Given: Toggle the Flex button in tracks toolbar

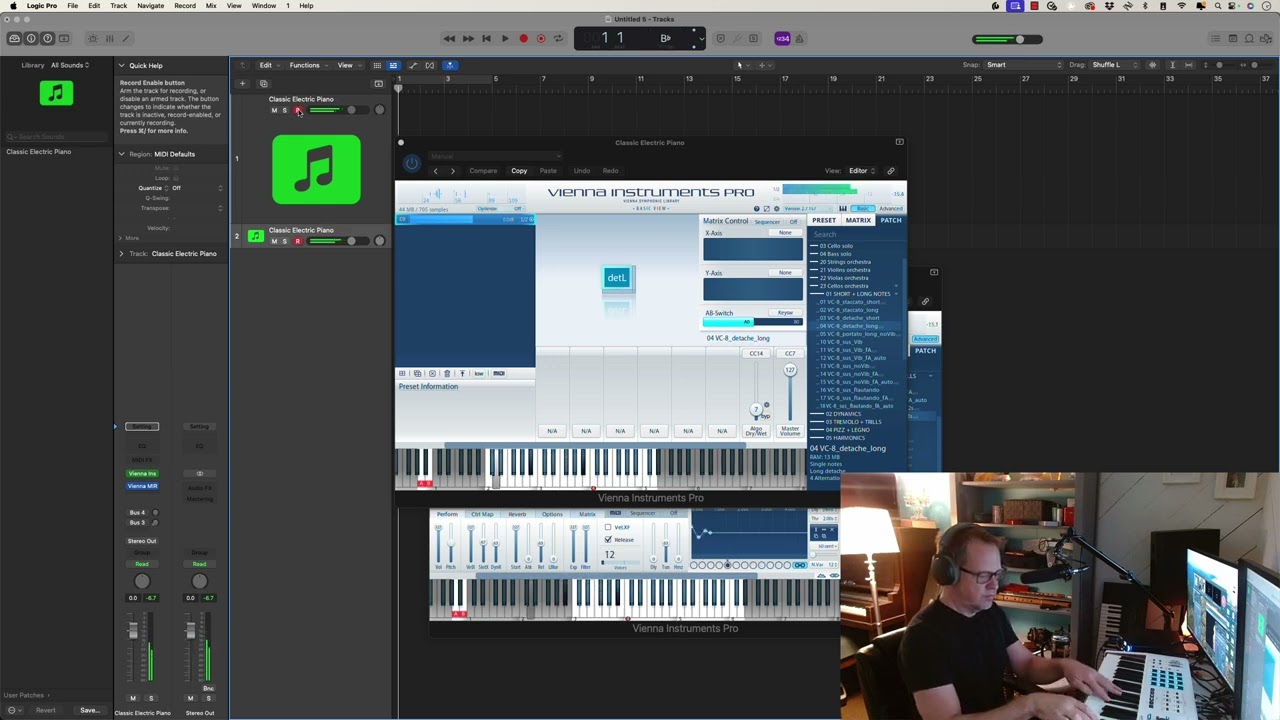Looking at the screenshot, I should [430, 65].
